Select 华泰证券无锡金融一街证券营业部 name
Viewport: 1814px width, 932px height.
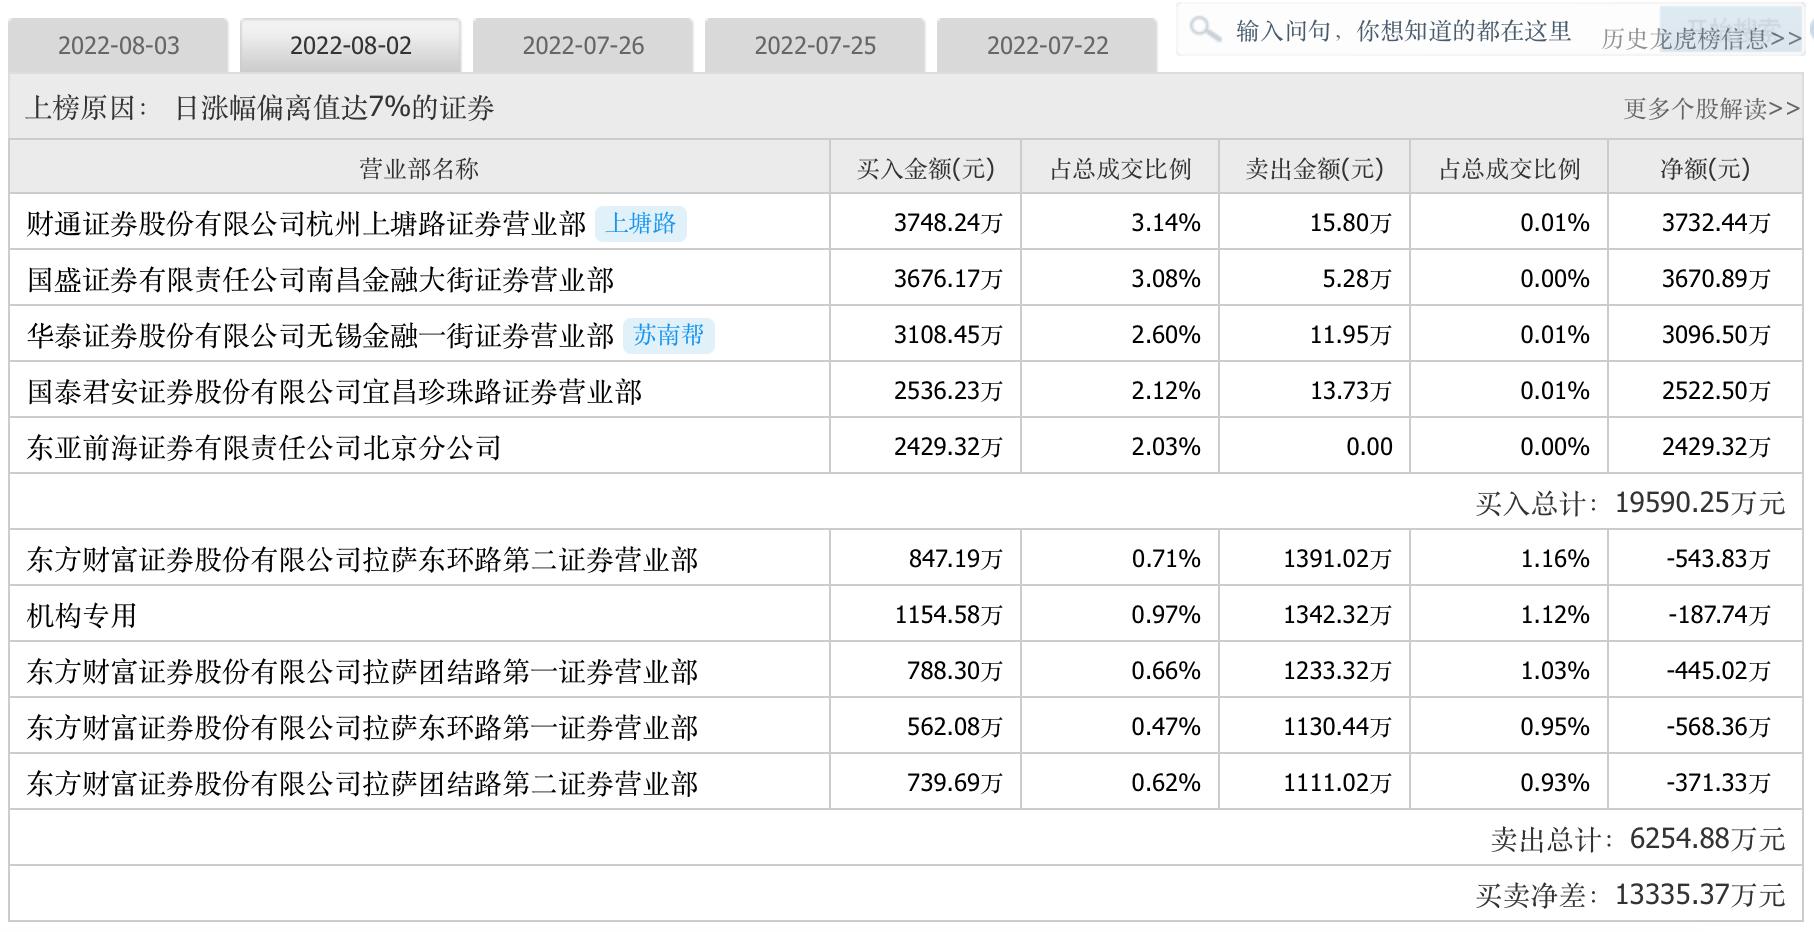click(320, 336)
